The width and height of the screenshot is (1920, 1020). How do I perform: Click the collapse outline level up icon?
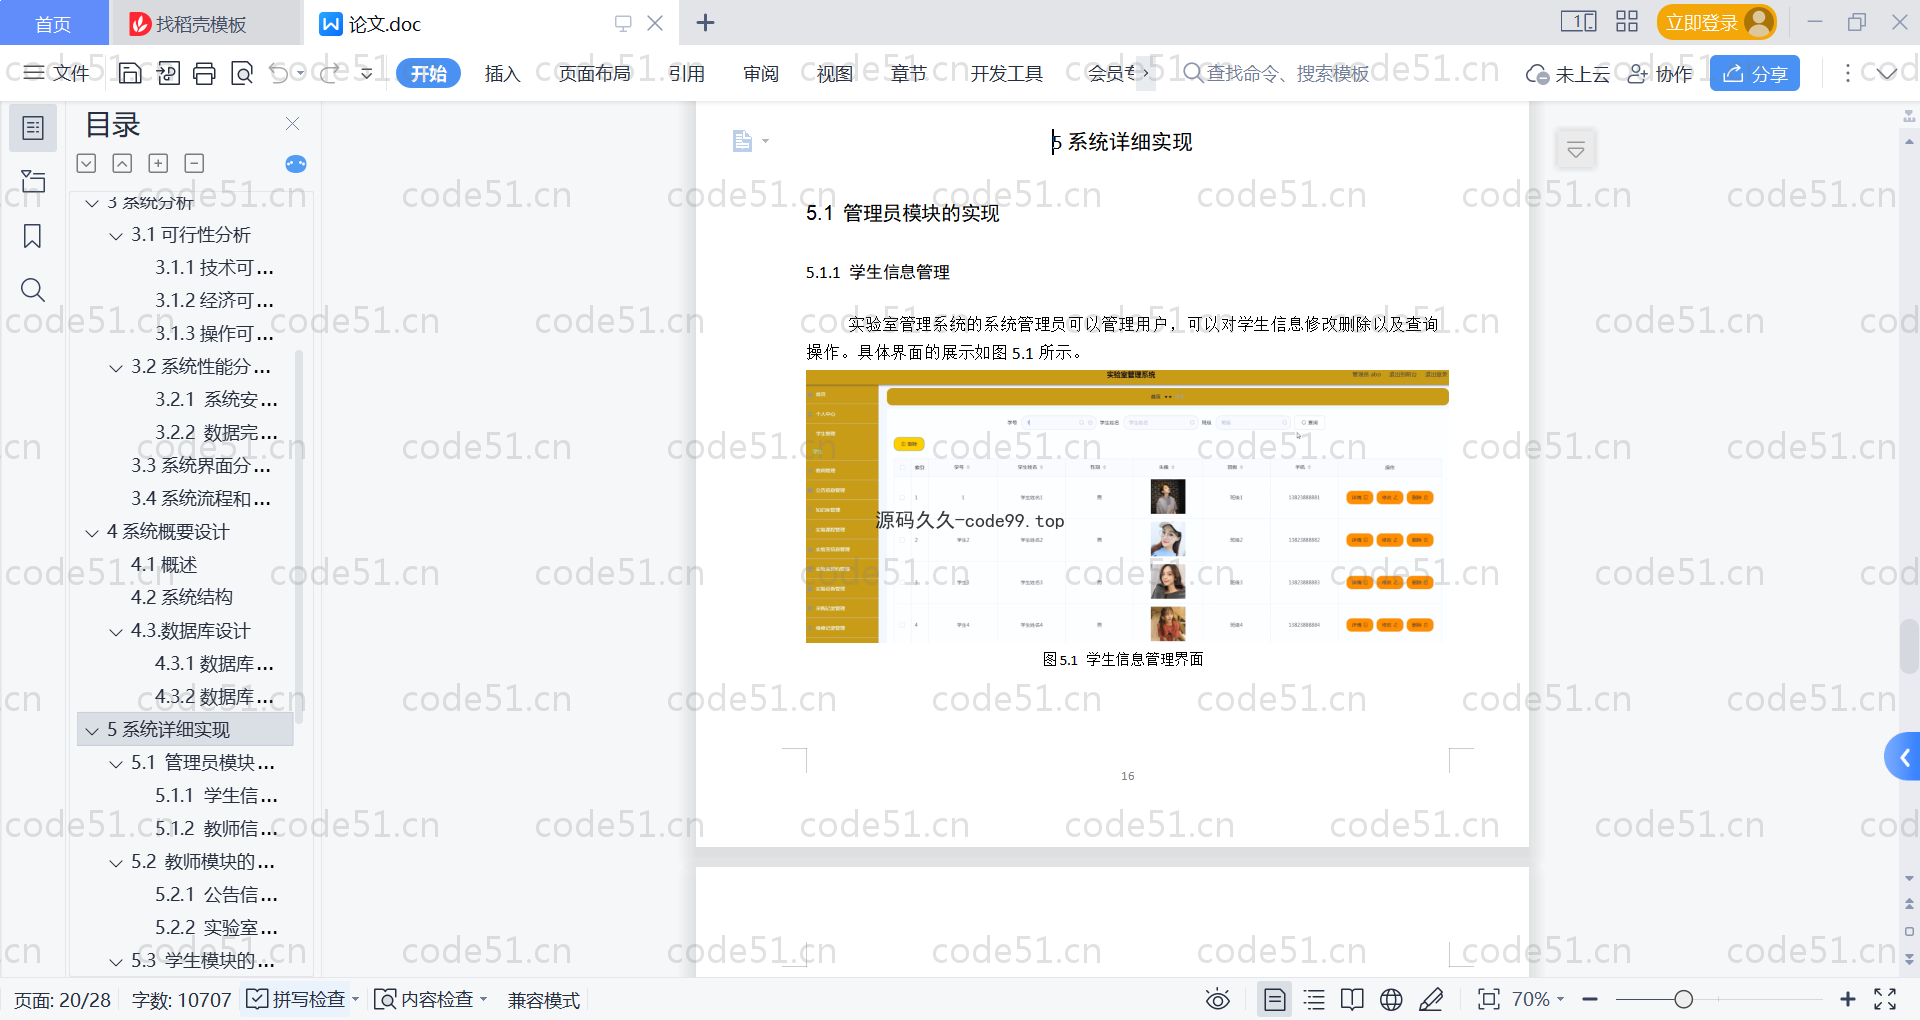[122, 163]
